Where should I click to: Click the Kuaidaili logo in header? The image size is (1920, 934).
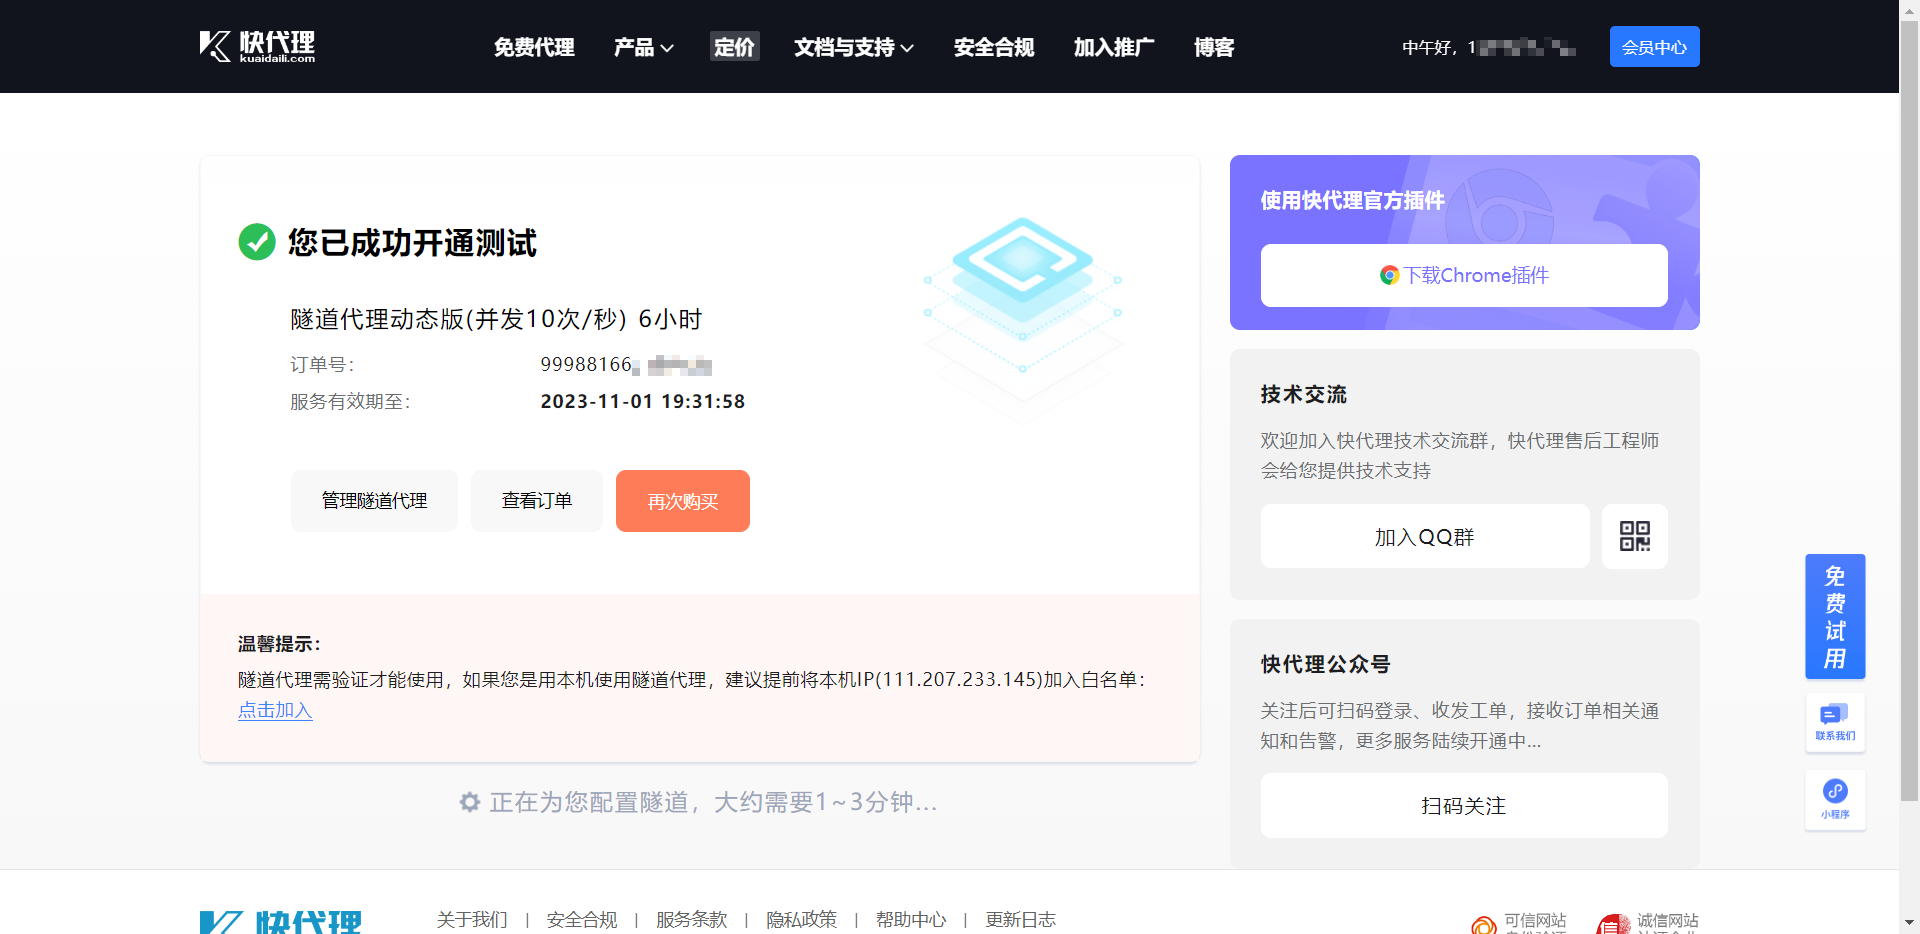coord(257,46)
